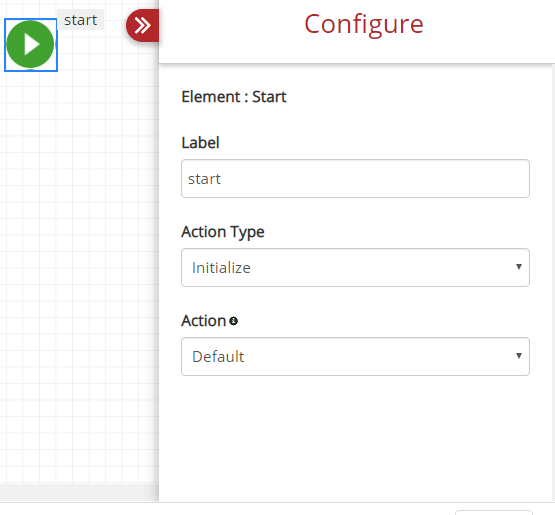Click the info icon next to Action
Image resolution: width=555 pixels, height=515 pixels.
point(233,321)
